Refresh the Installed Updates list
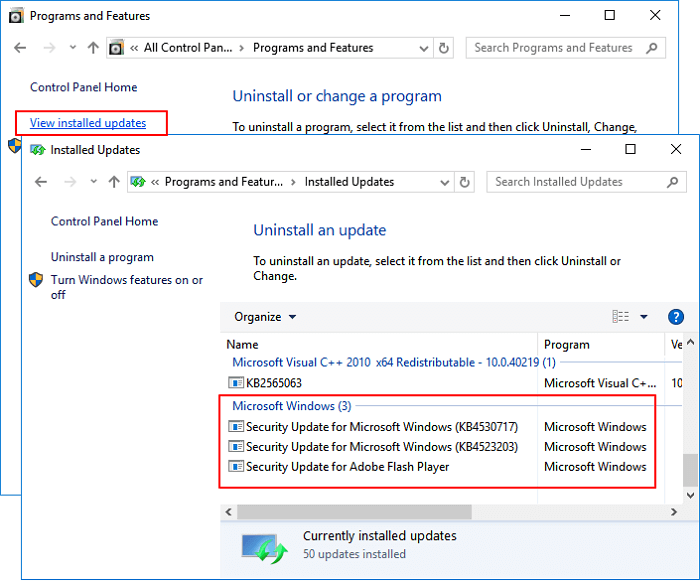 coord(465,182)
